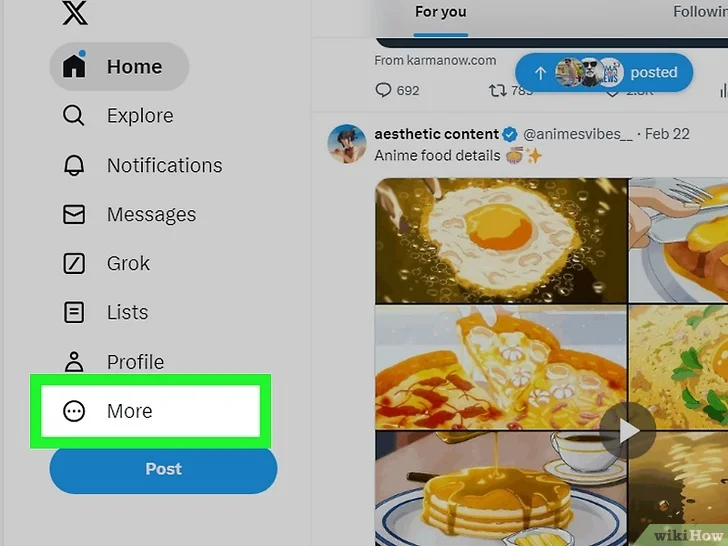Screen dimensions: 728x546
Task: Click the repost icon on the post
Action: [x=497, y=90]
